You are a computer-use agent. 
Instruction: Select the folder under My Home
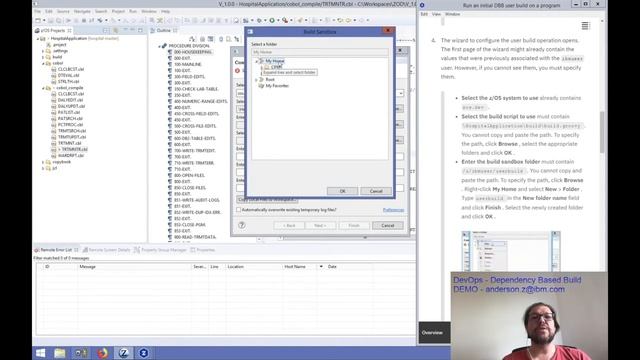coord(276,67)
